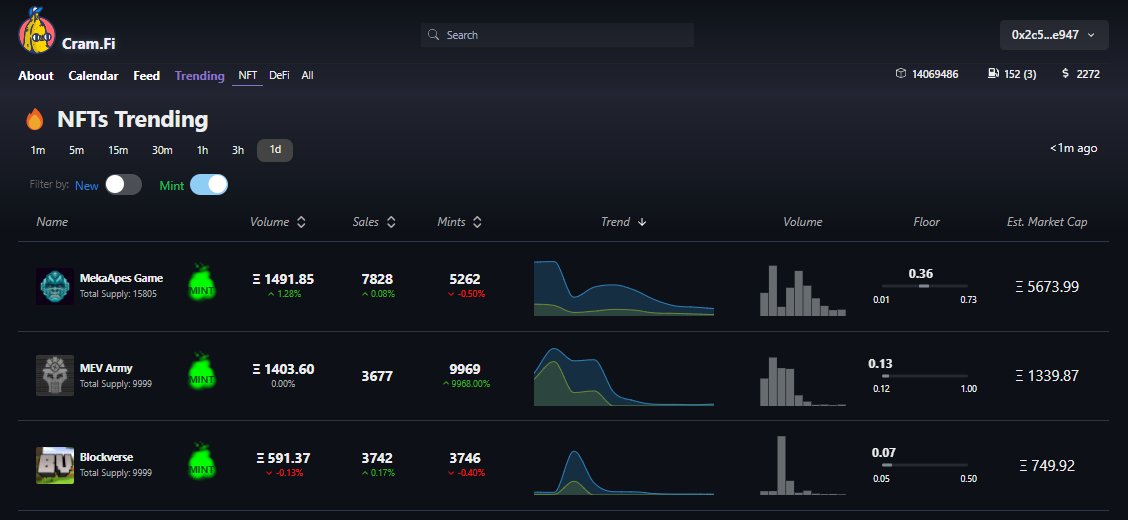Sort by the Sales column arrows
The height and width of the screenshot is (520, 1128).
pos(391,222)
